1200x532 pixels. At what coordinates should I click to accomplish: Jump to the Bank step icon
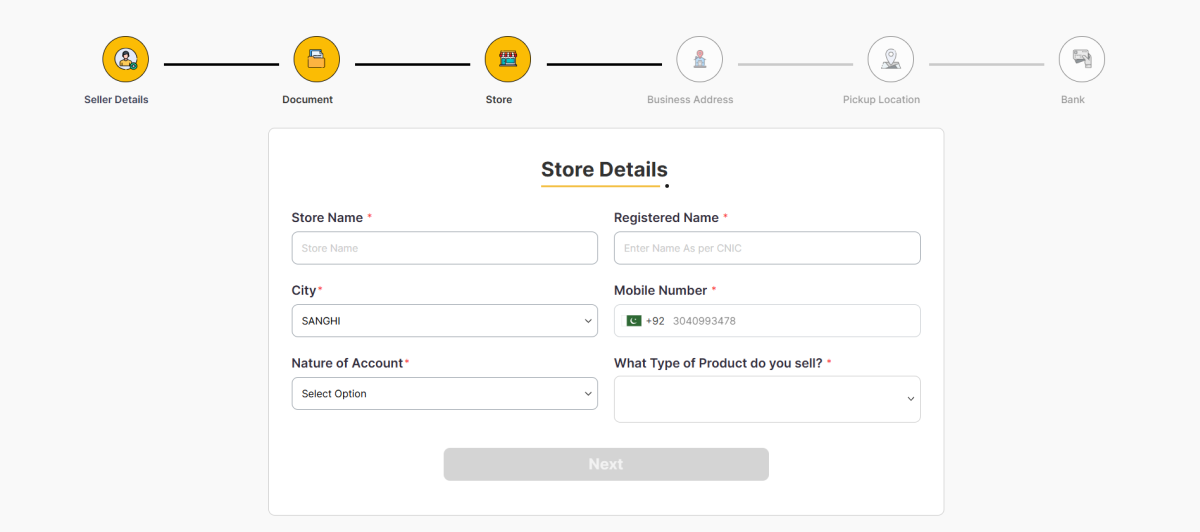(1081, 60)
